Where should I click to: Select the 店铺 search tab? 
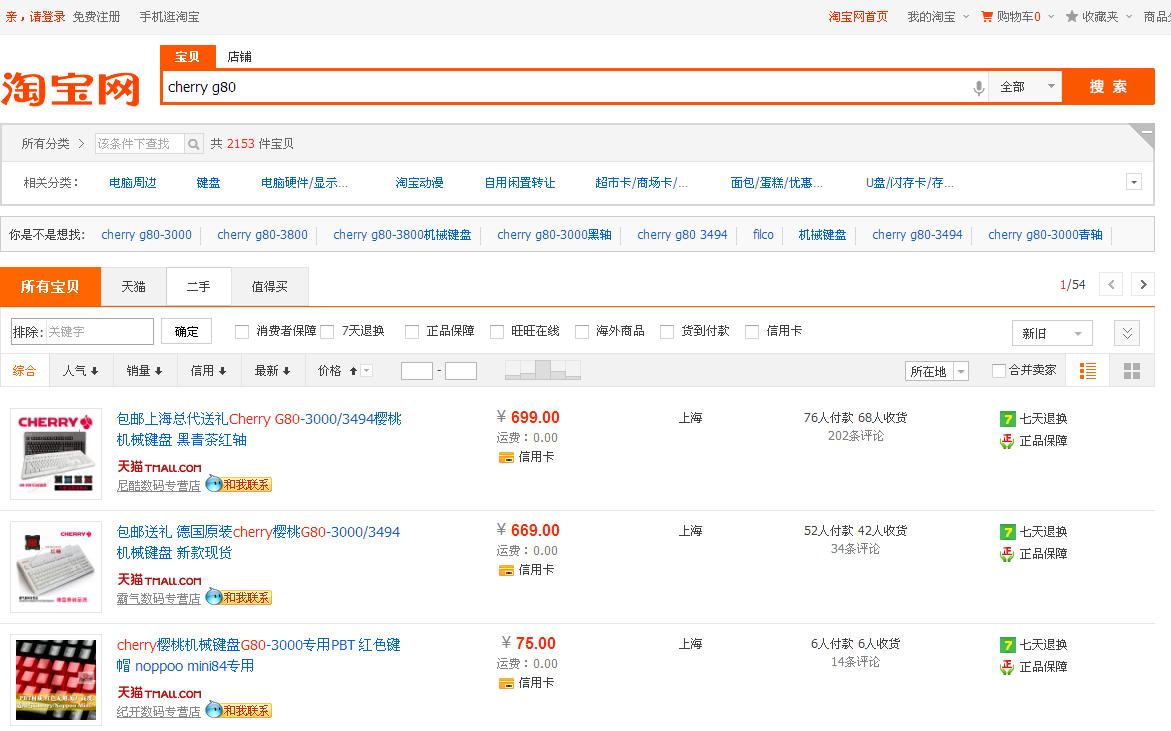pos(239,57)
